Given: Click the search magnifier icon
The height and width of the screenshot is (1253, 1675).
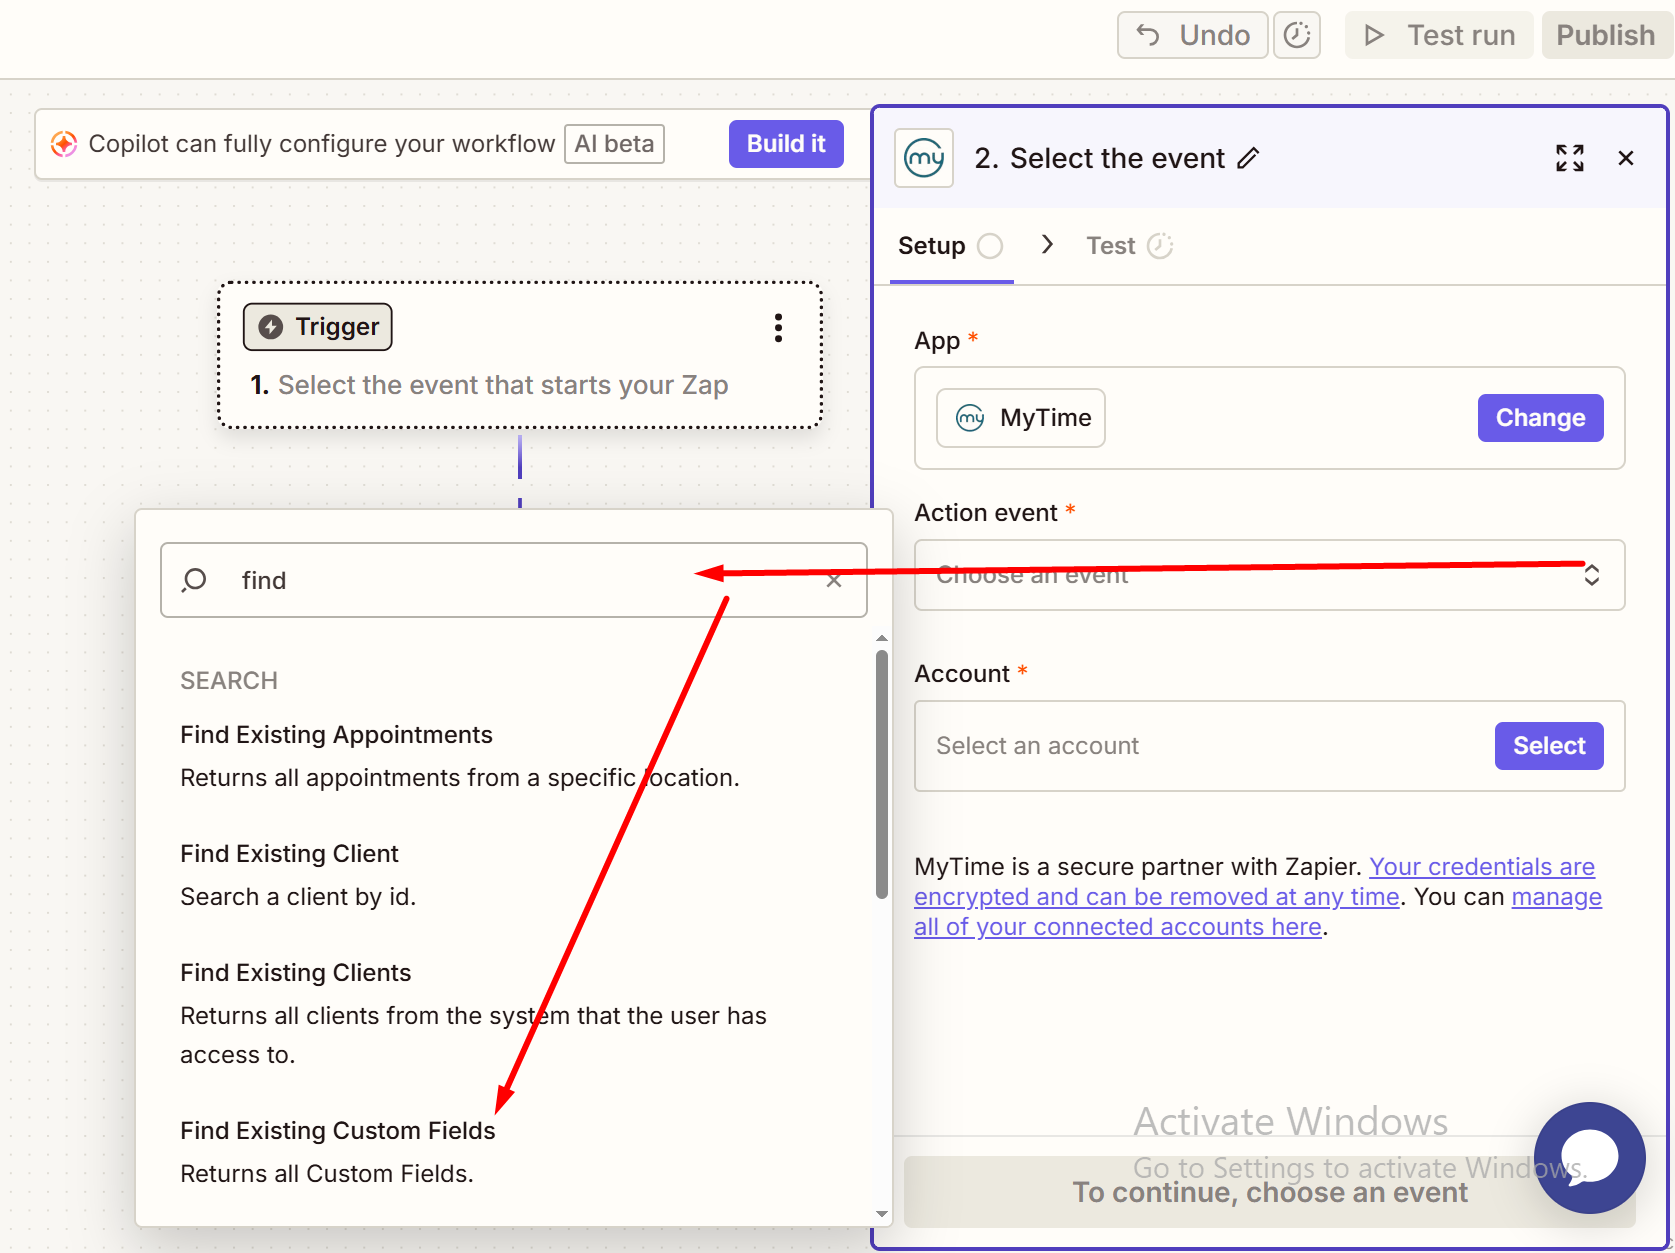Looking at the screenshot, I should click(x=195, y=580).
